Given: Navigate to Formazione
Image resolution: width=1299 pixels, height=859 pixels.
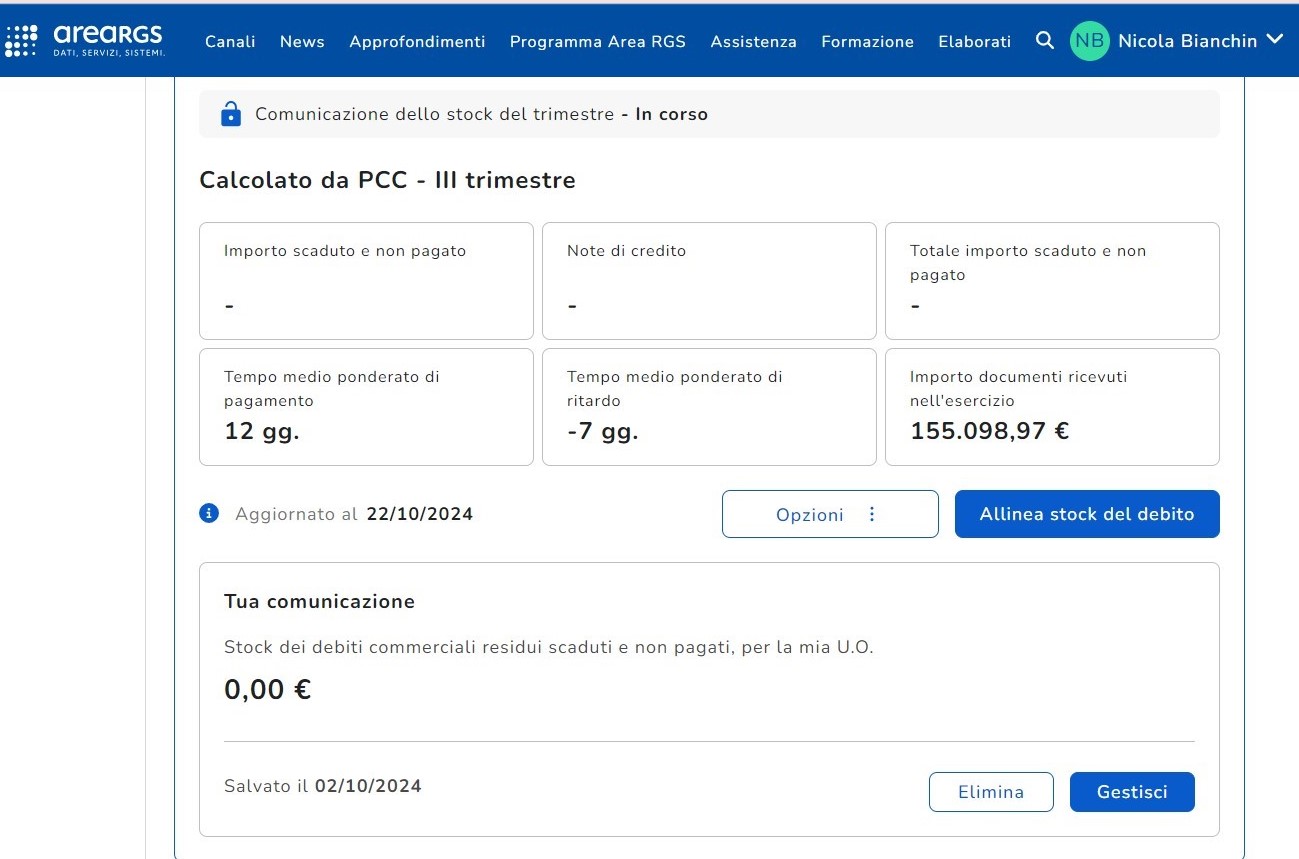Looking at the screenshot, I should coord(867,41).
